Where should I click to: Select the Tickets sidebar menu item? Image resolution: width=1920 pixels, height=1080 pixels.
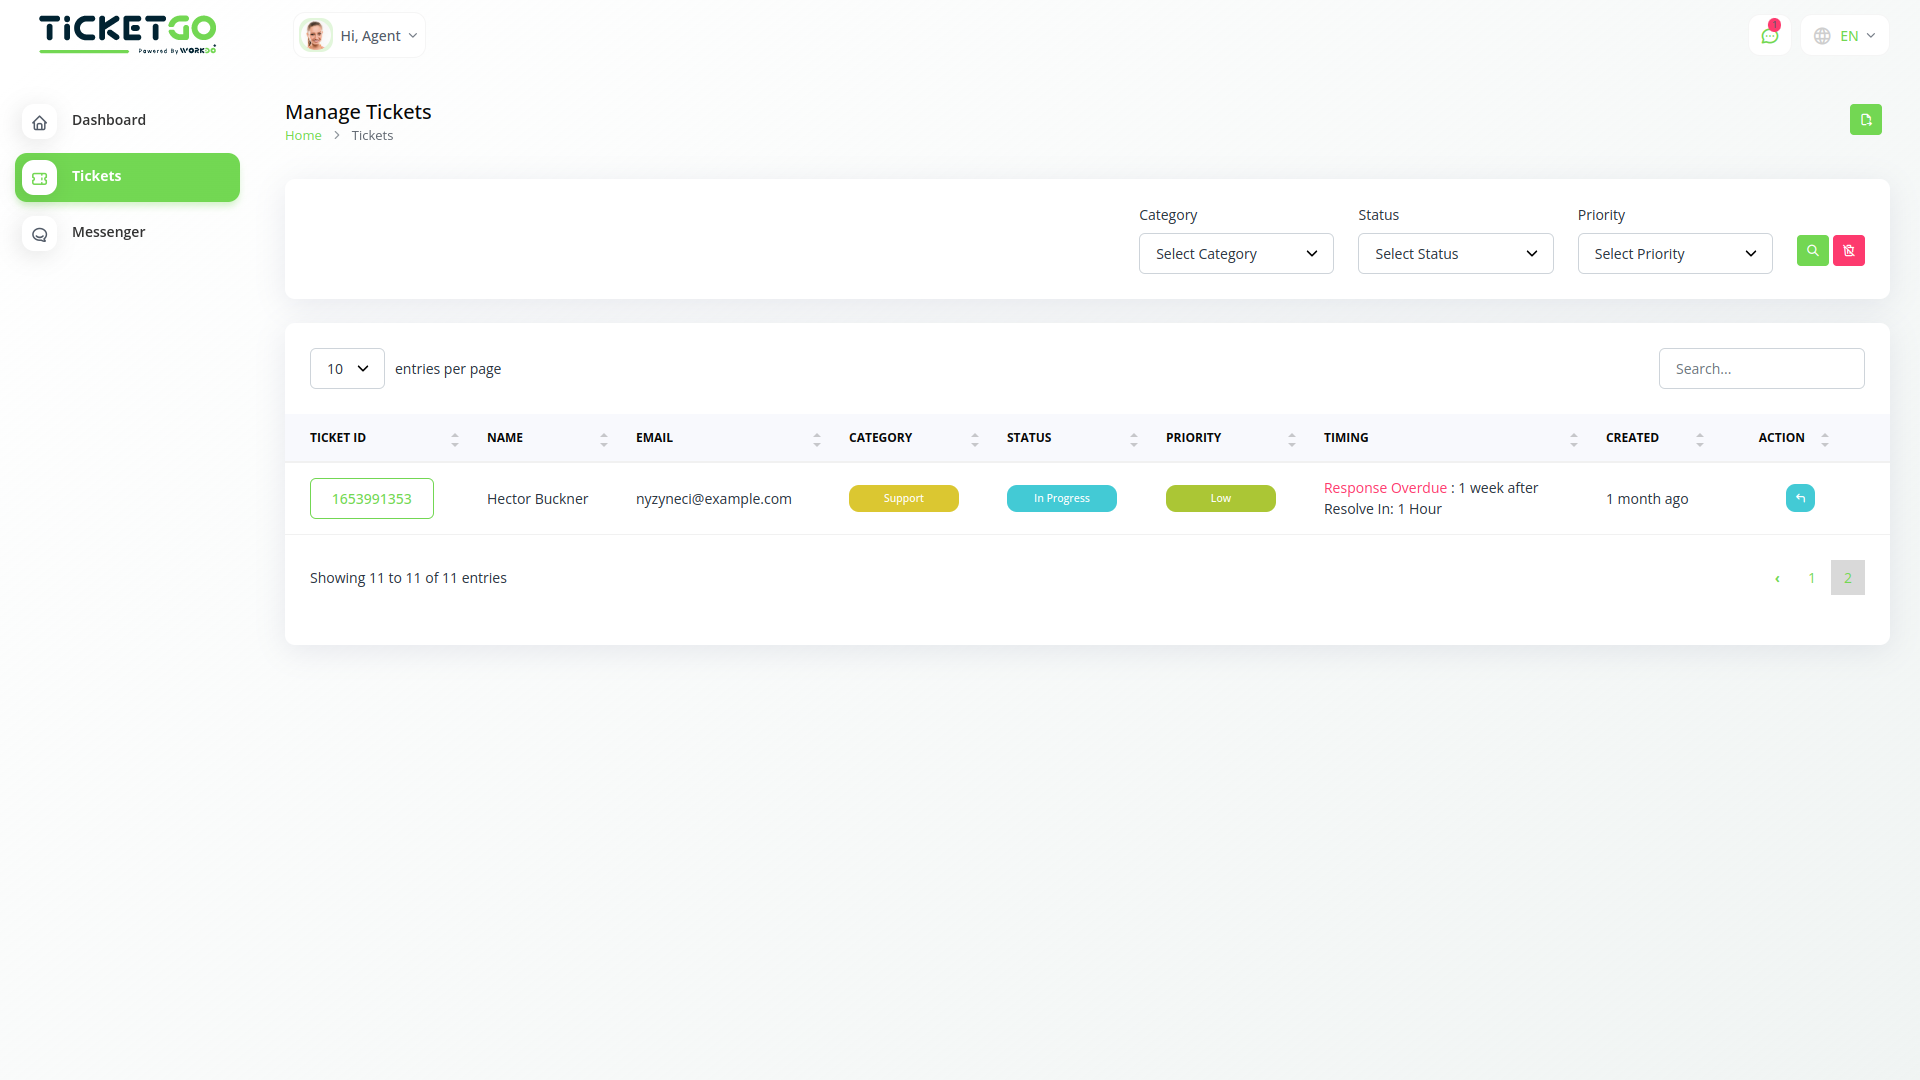click(127, 177)
